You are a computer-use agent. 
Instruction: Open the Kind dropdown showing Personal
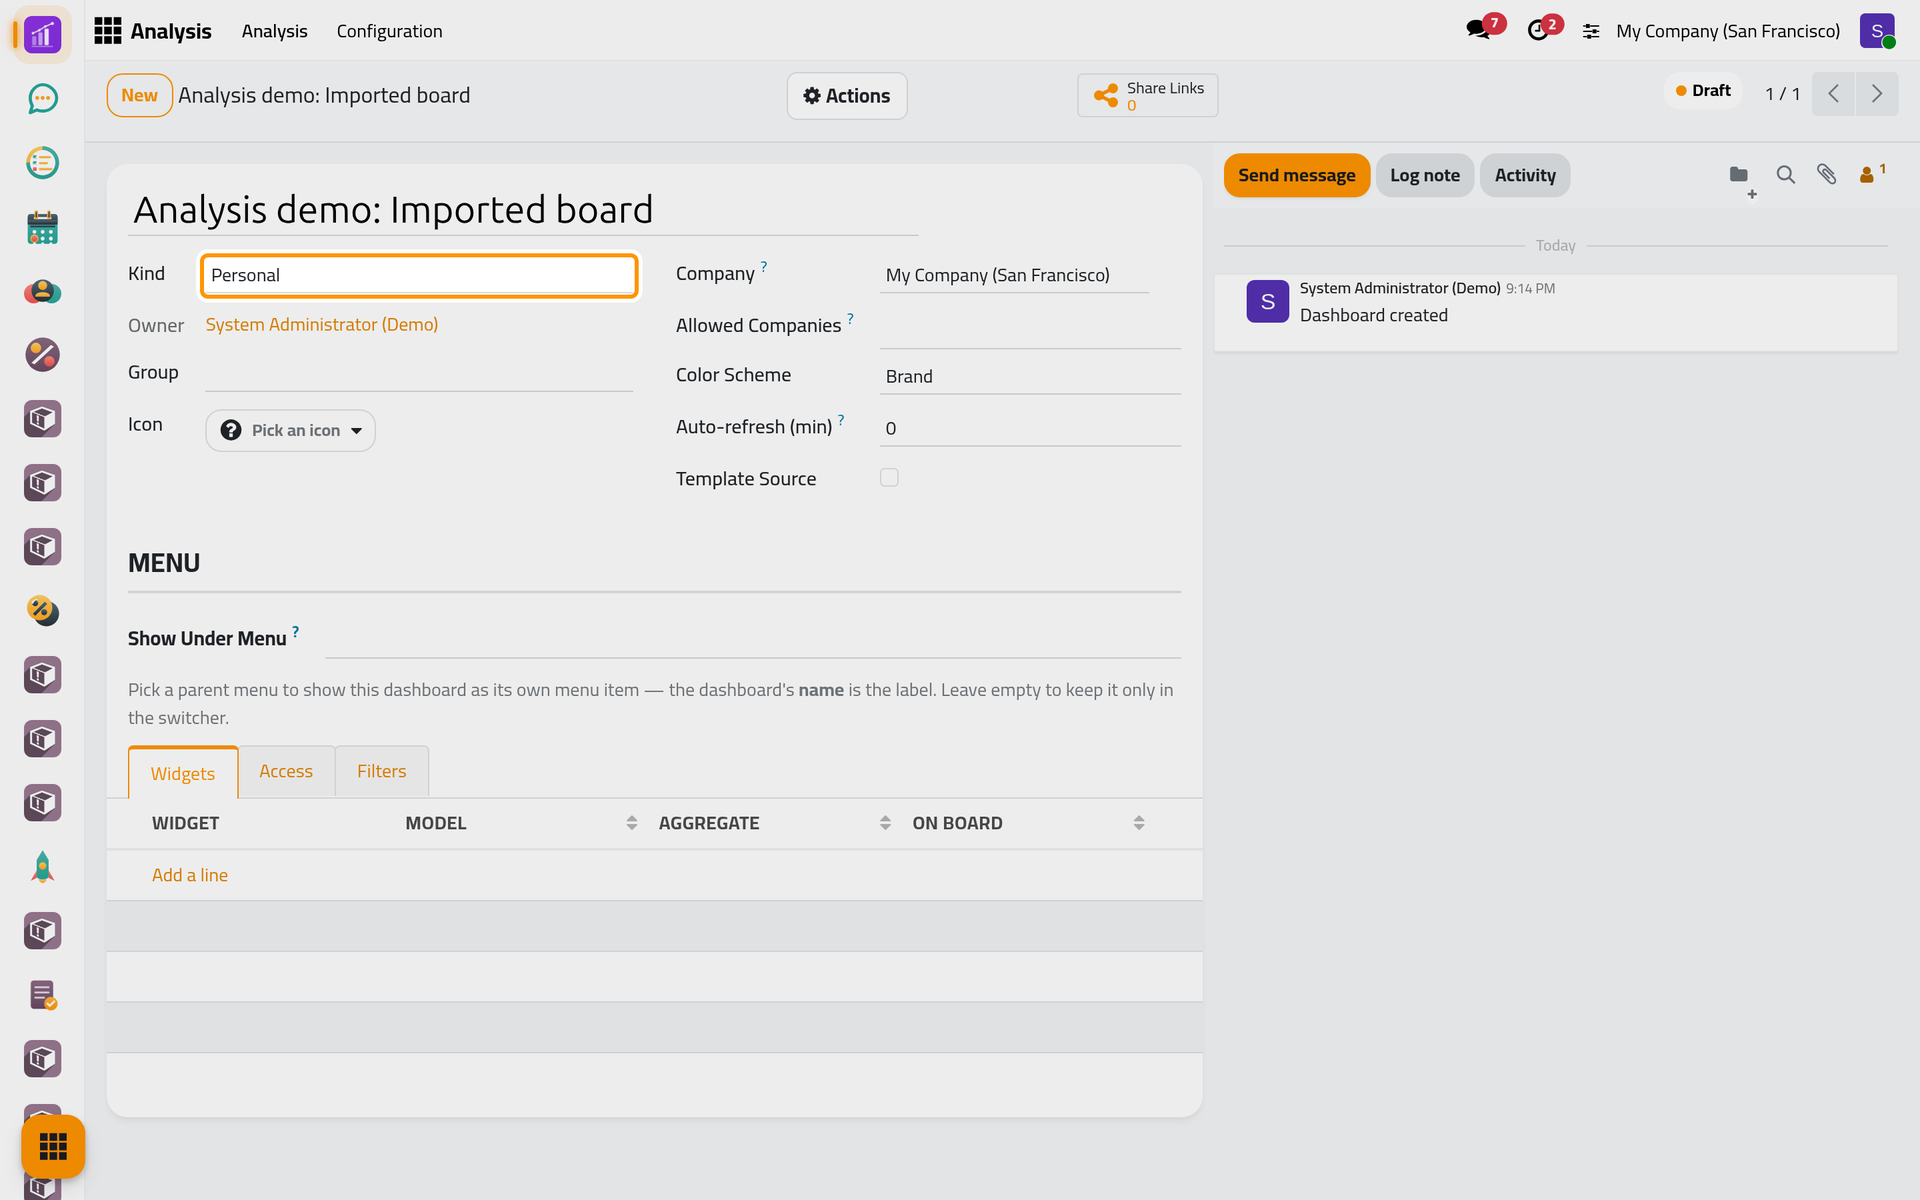pos(419,275)
